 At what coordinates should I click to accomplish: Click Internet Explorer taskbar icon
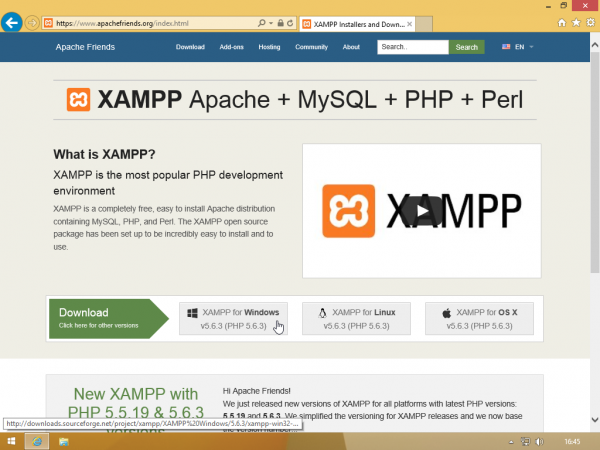point(37,441)
